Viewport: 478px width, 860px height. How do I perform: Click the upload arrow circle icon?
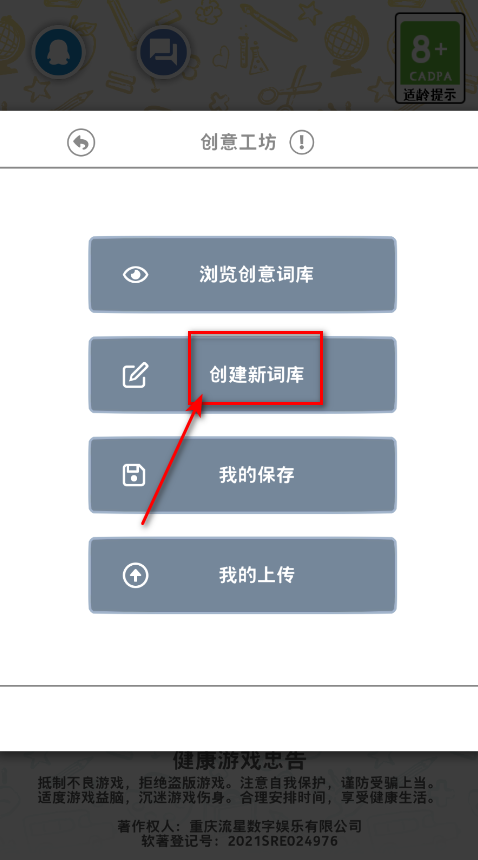coord(135,575)
